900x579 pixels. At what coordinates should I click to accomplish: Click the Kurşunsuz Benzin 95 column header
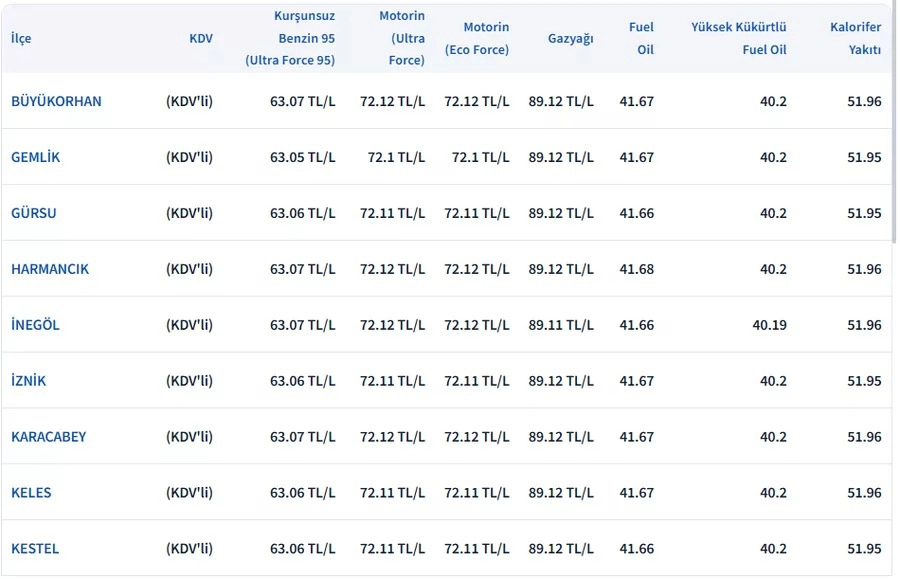(x=290, y=38)
